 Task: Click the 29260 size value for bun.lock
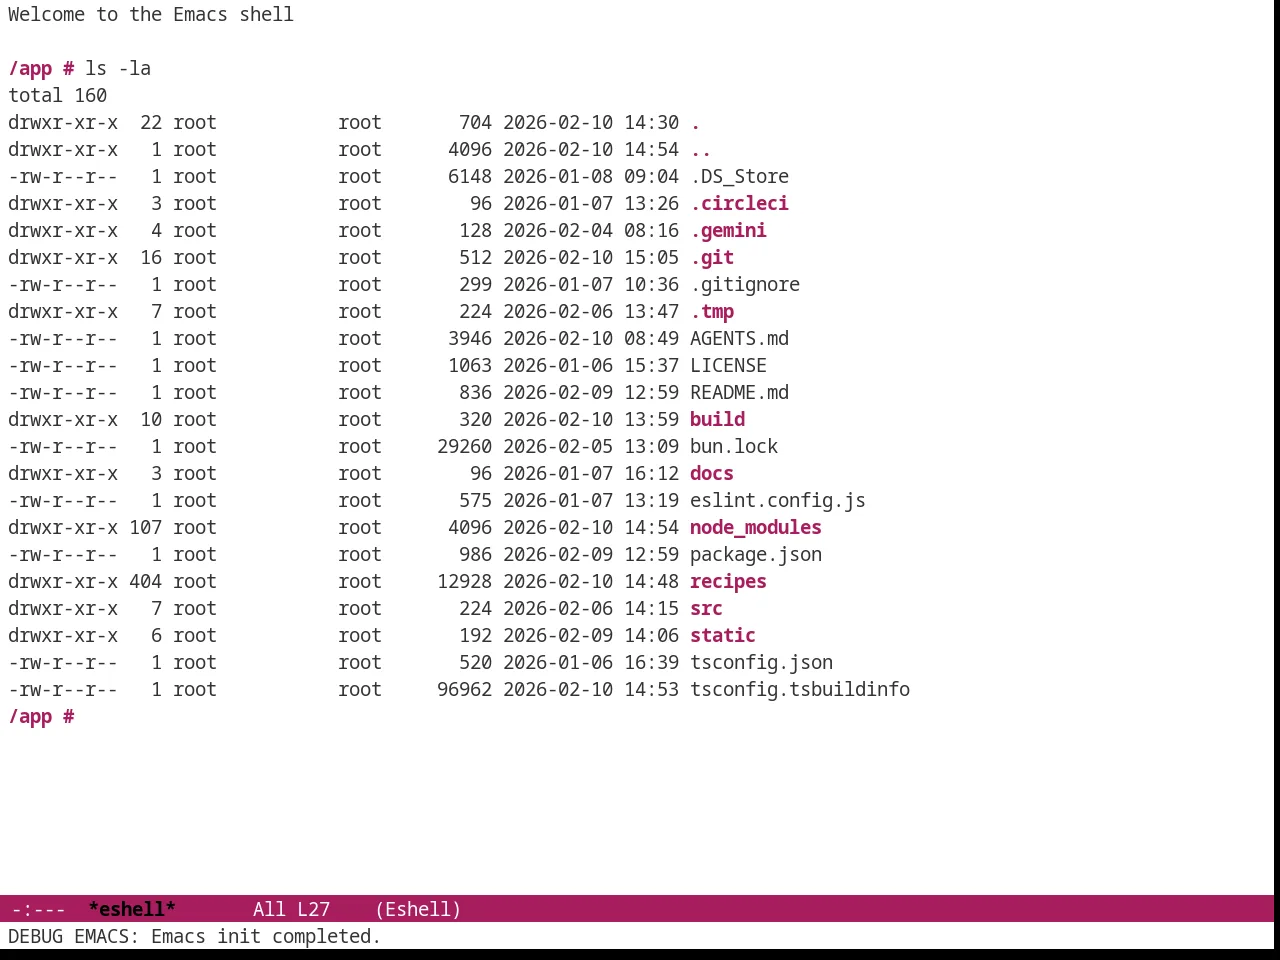pyautogui.click(x=464, y=446)
